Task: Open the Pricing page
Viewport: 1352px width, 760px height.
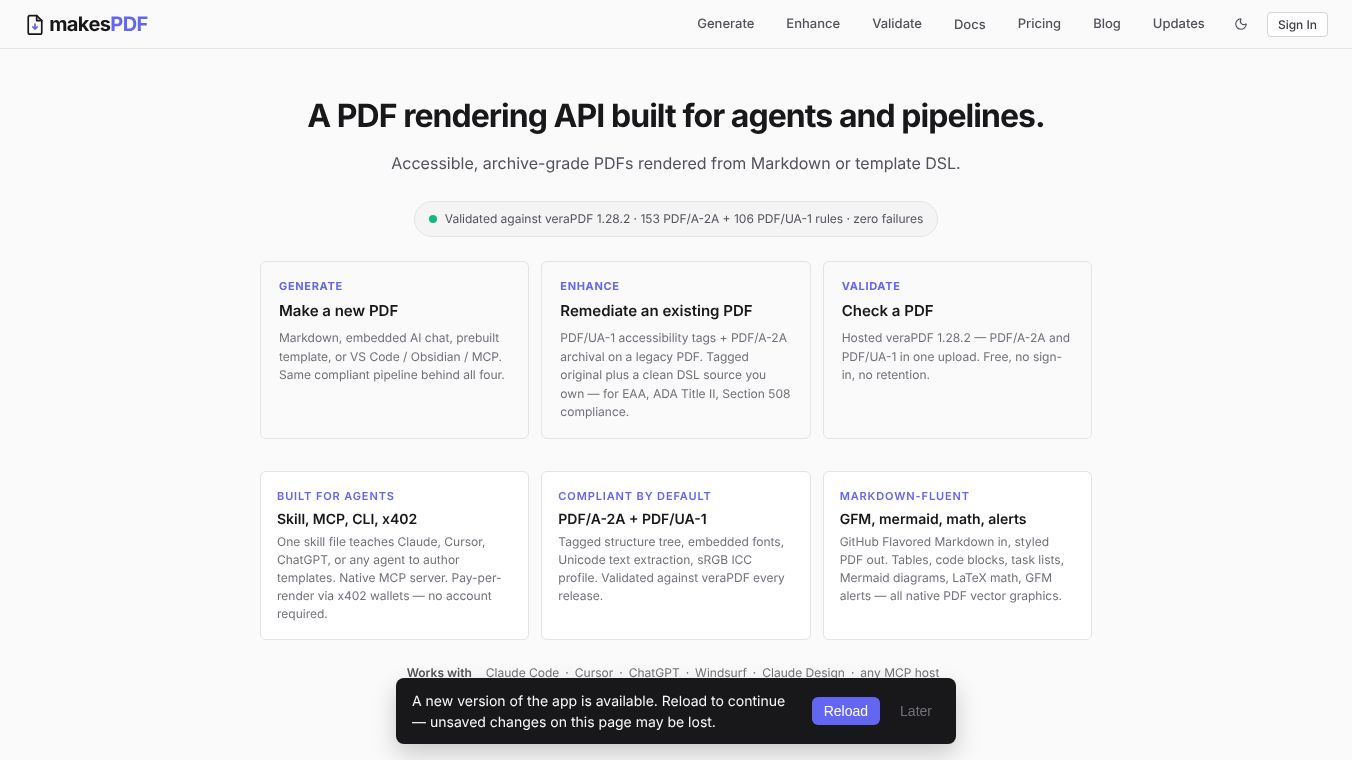Action: coord(1039,24)
